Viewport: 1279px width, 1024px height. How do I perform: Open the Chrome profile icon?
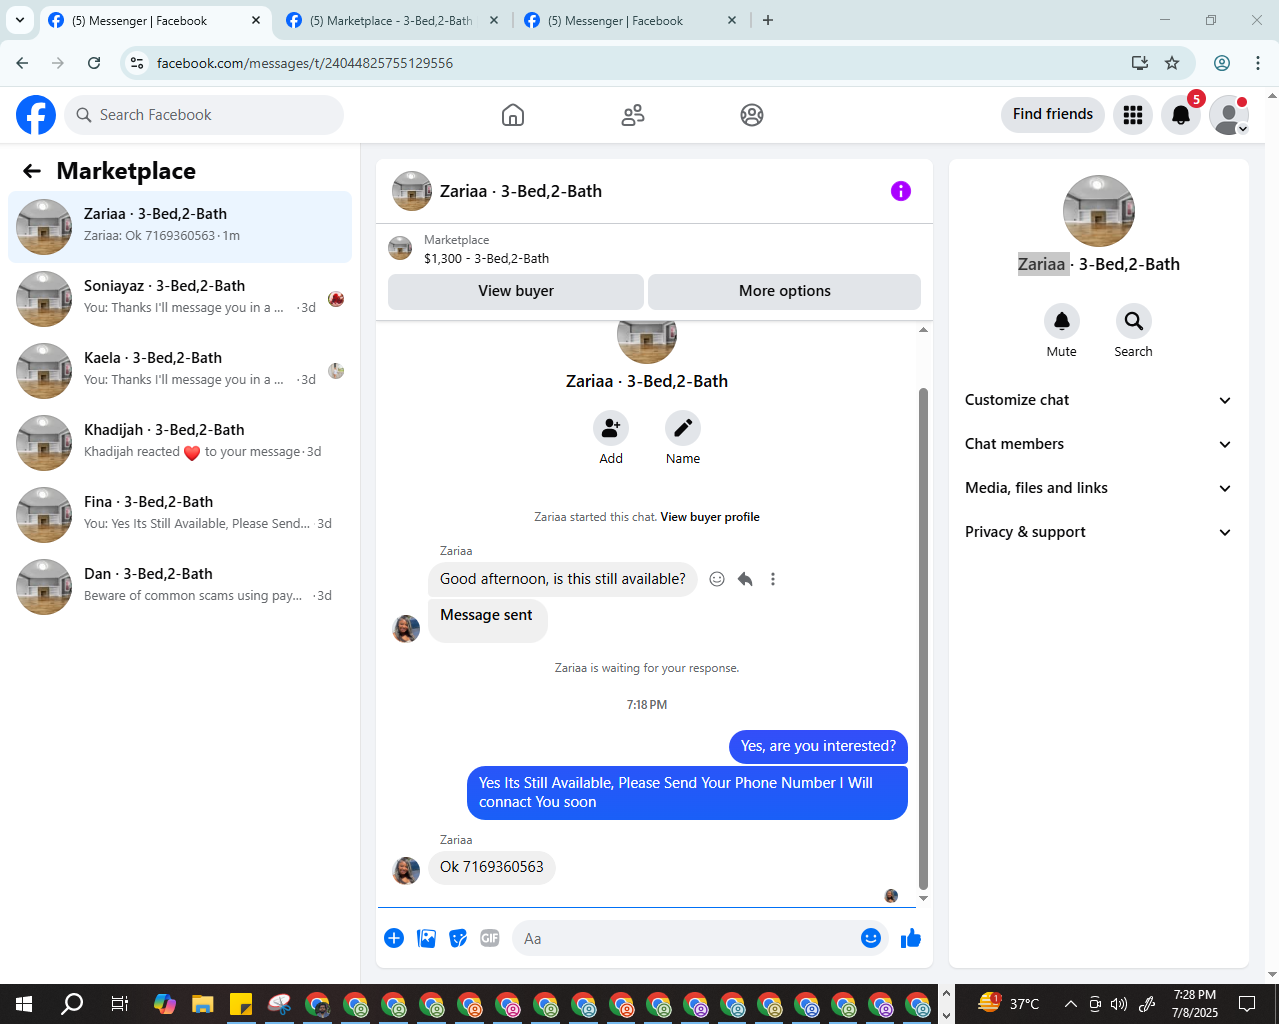pos(1222,63)
